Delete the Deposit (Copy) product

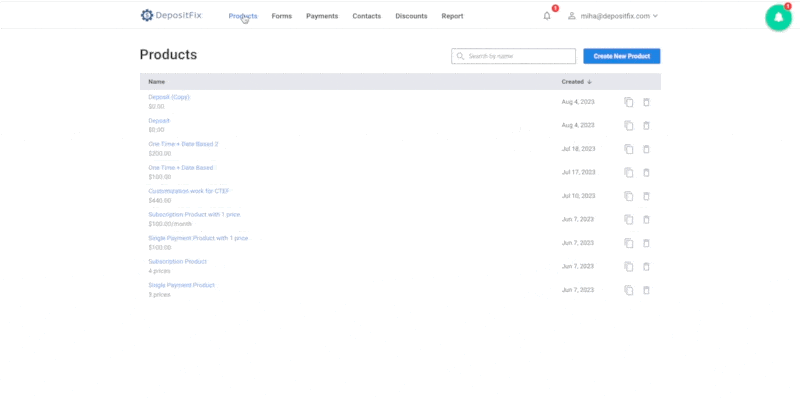tap(646, 102)
